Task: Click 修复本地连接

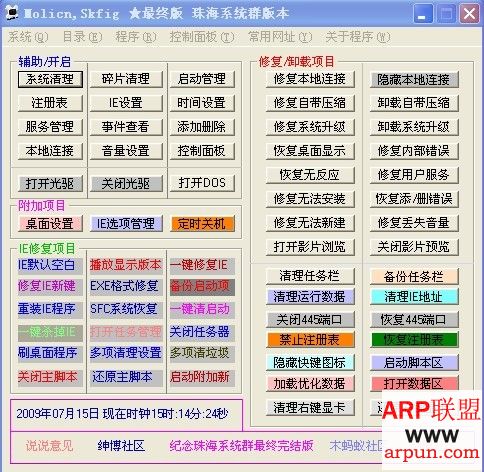Action: coord(310,79)
